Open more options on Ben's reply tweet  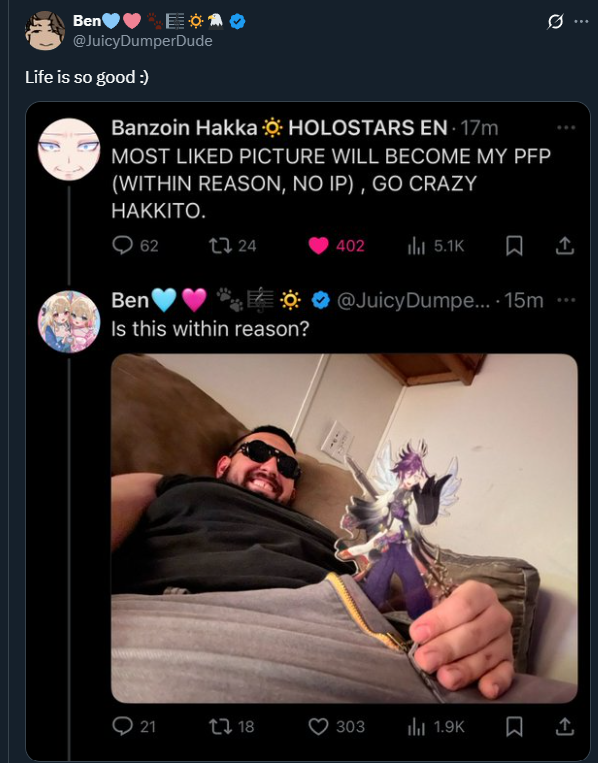(566, 300)
